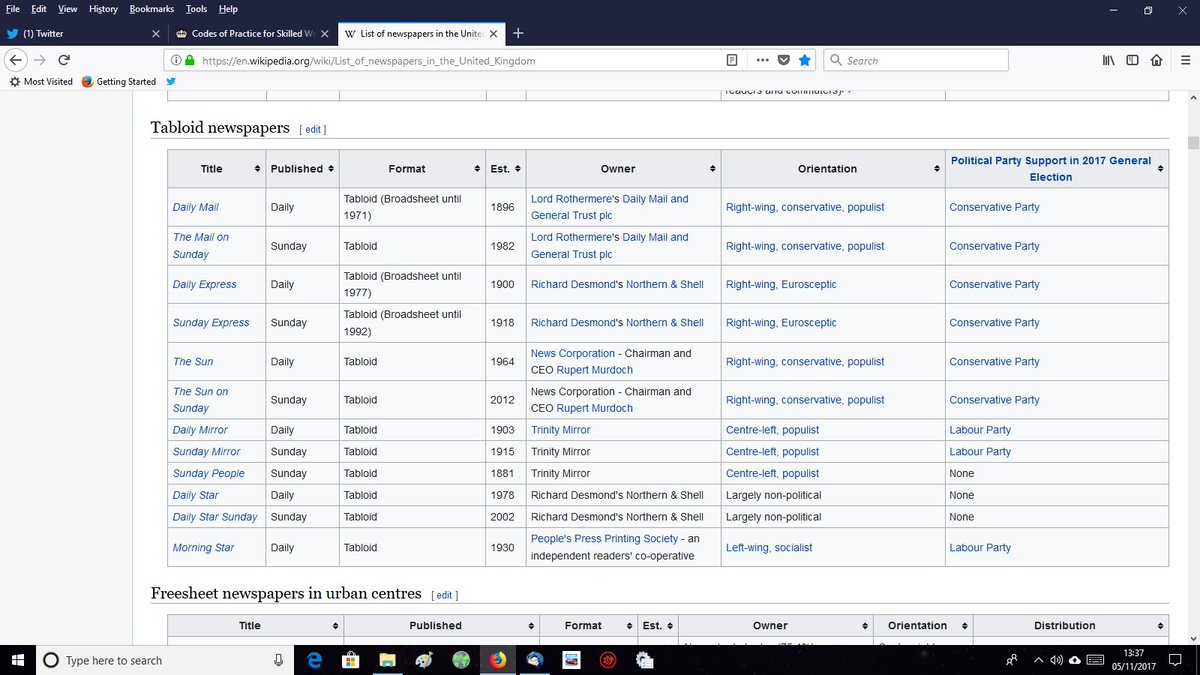Switch to Codes of Practice tab
The width and height of the screenshot is (1200, 675).
[252, 33]
